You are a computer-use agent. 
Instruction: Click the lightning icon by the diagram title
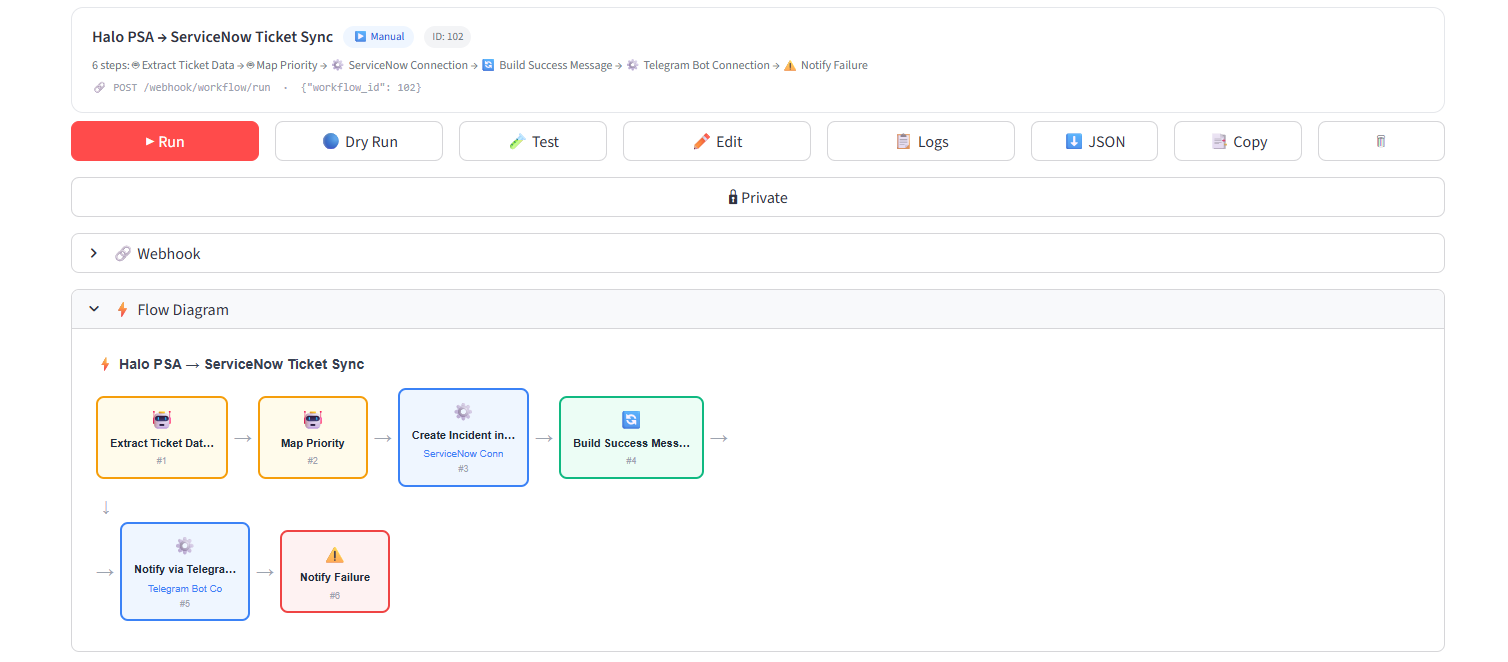[x=104, y=364]
